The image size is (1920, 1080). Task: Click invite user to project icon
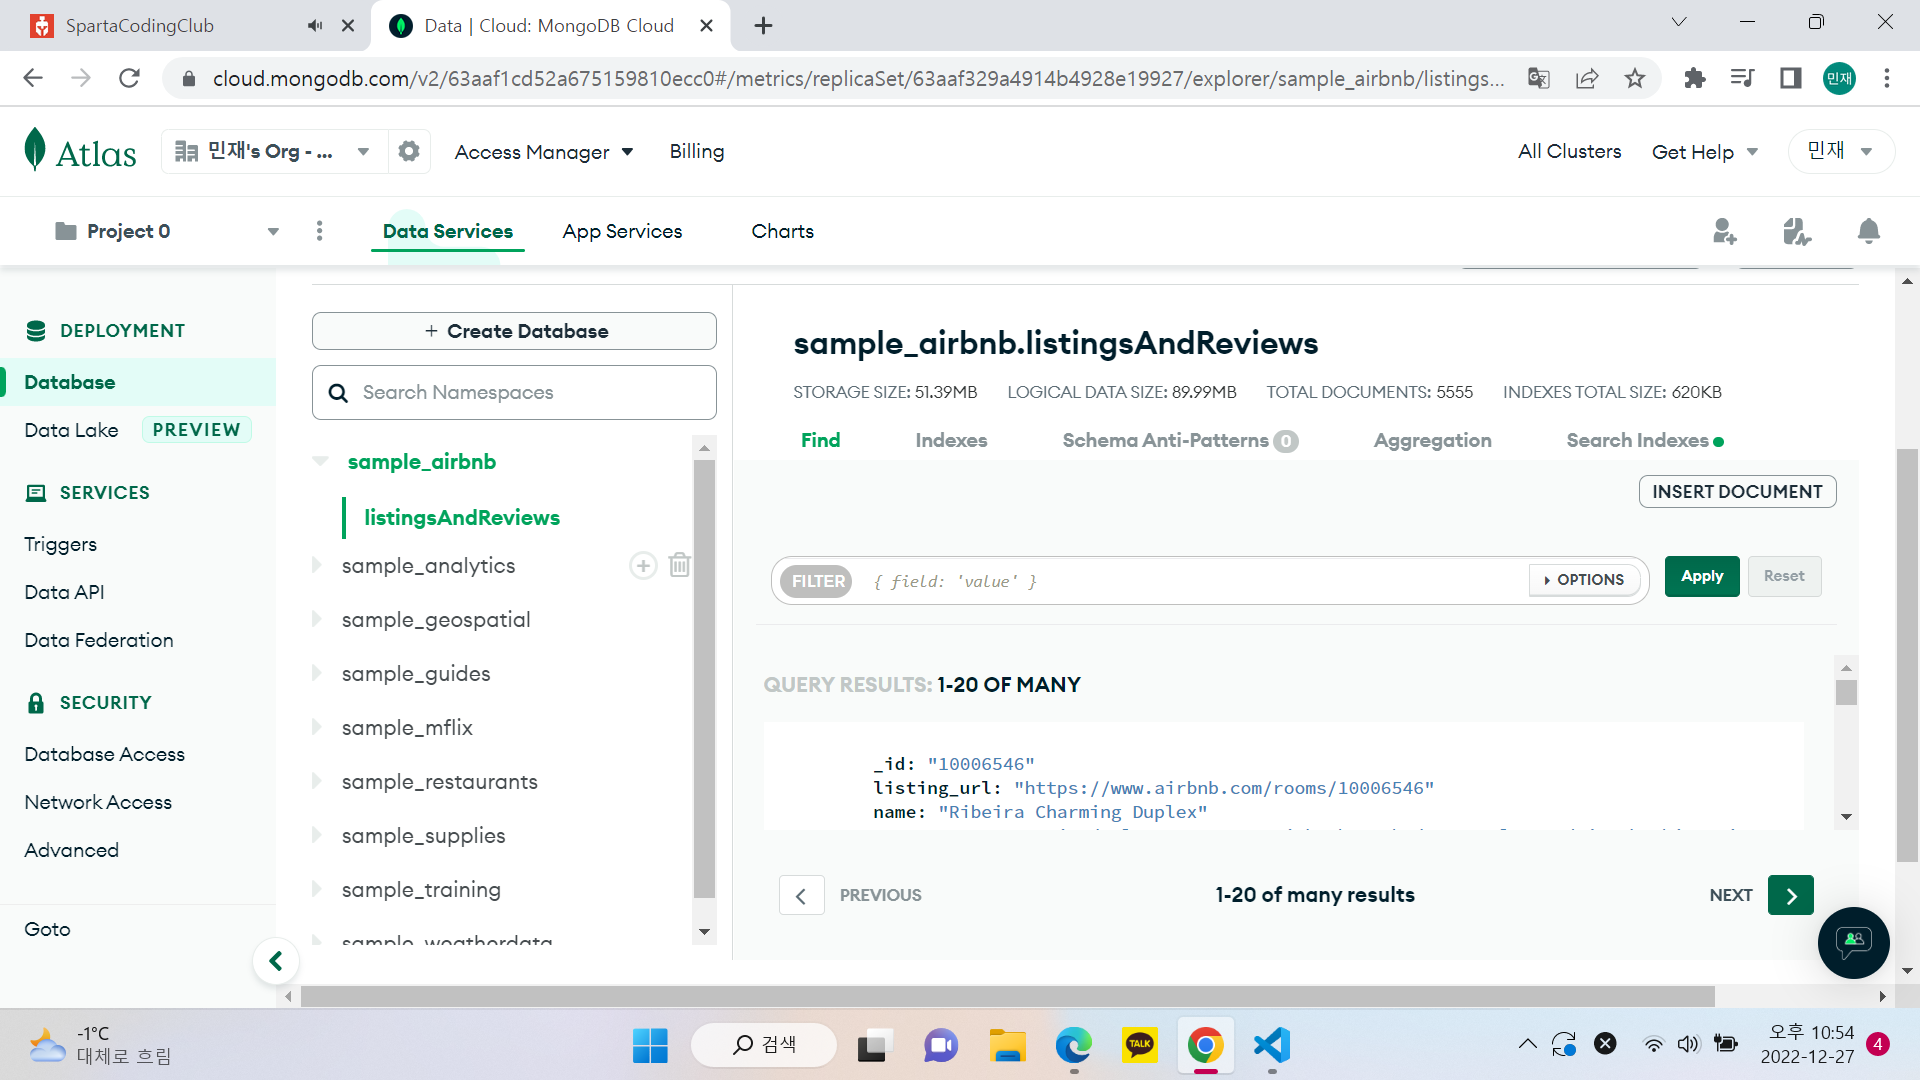[1725, 231]
